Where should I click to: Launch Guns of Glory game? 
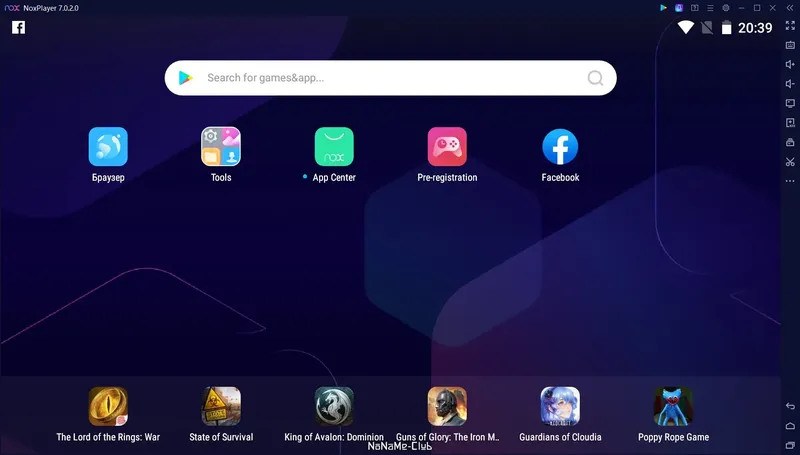pos(447,406)
